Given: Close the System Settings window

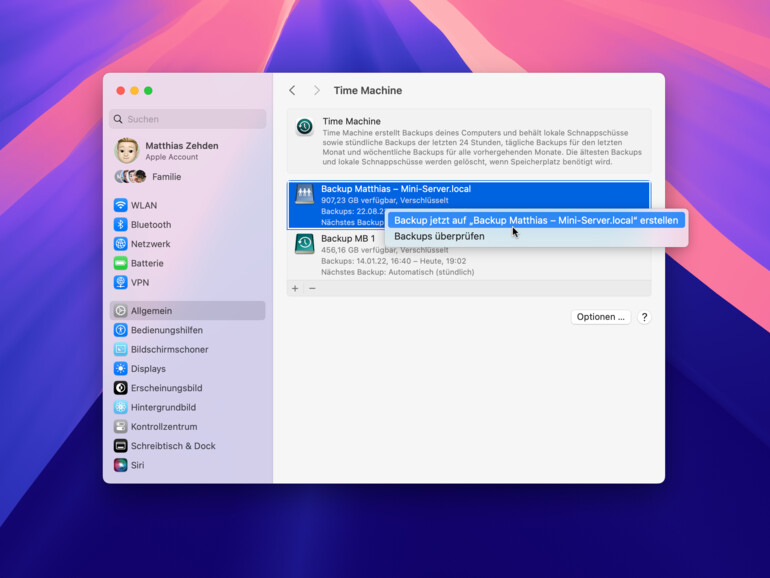Looking at the screenshot, I should coord(120,90).
